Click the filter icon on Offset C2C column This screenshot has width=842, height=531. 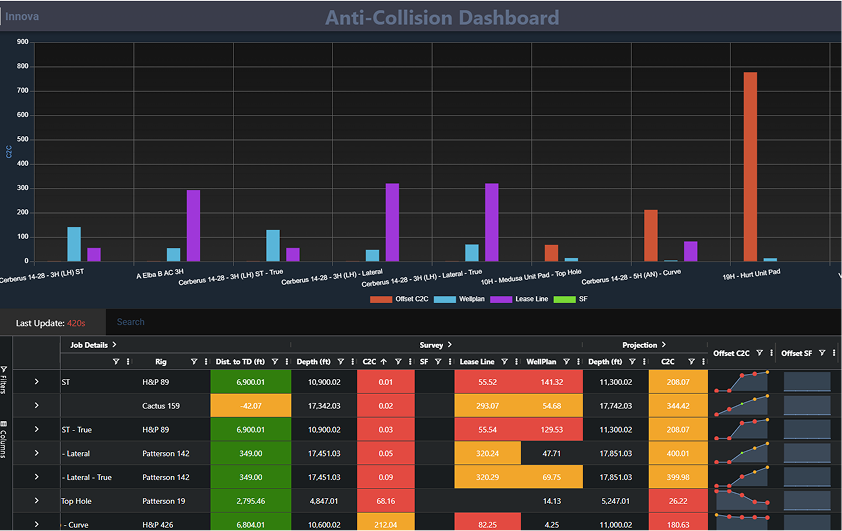pos(760,353)
